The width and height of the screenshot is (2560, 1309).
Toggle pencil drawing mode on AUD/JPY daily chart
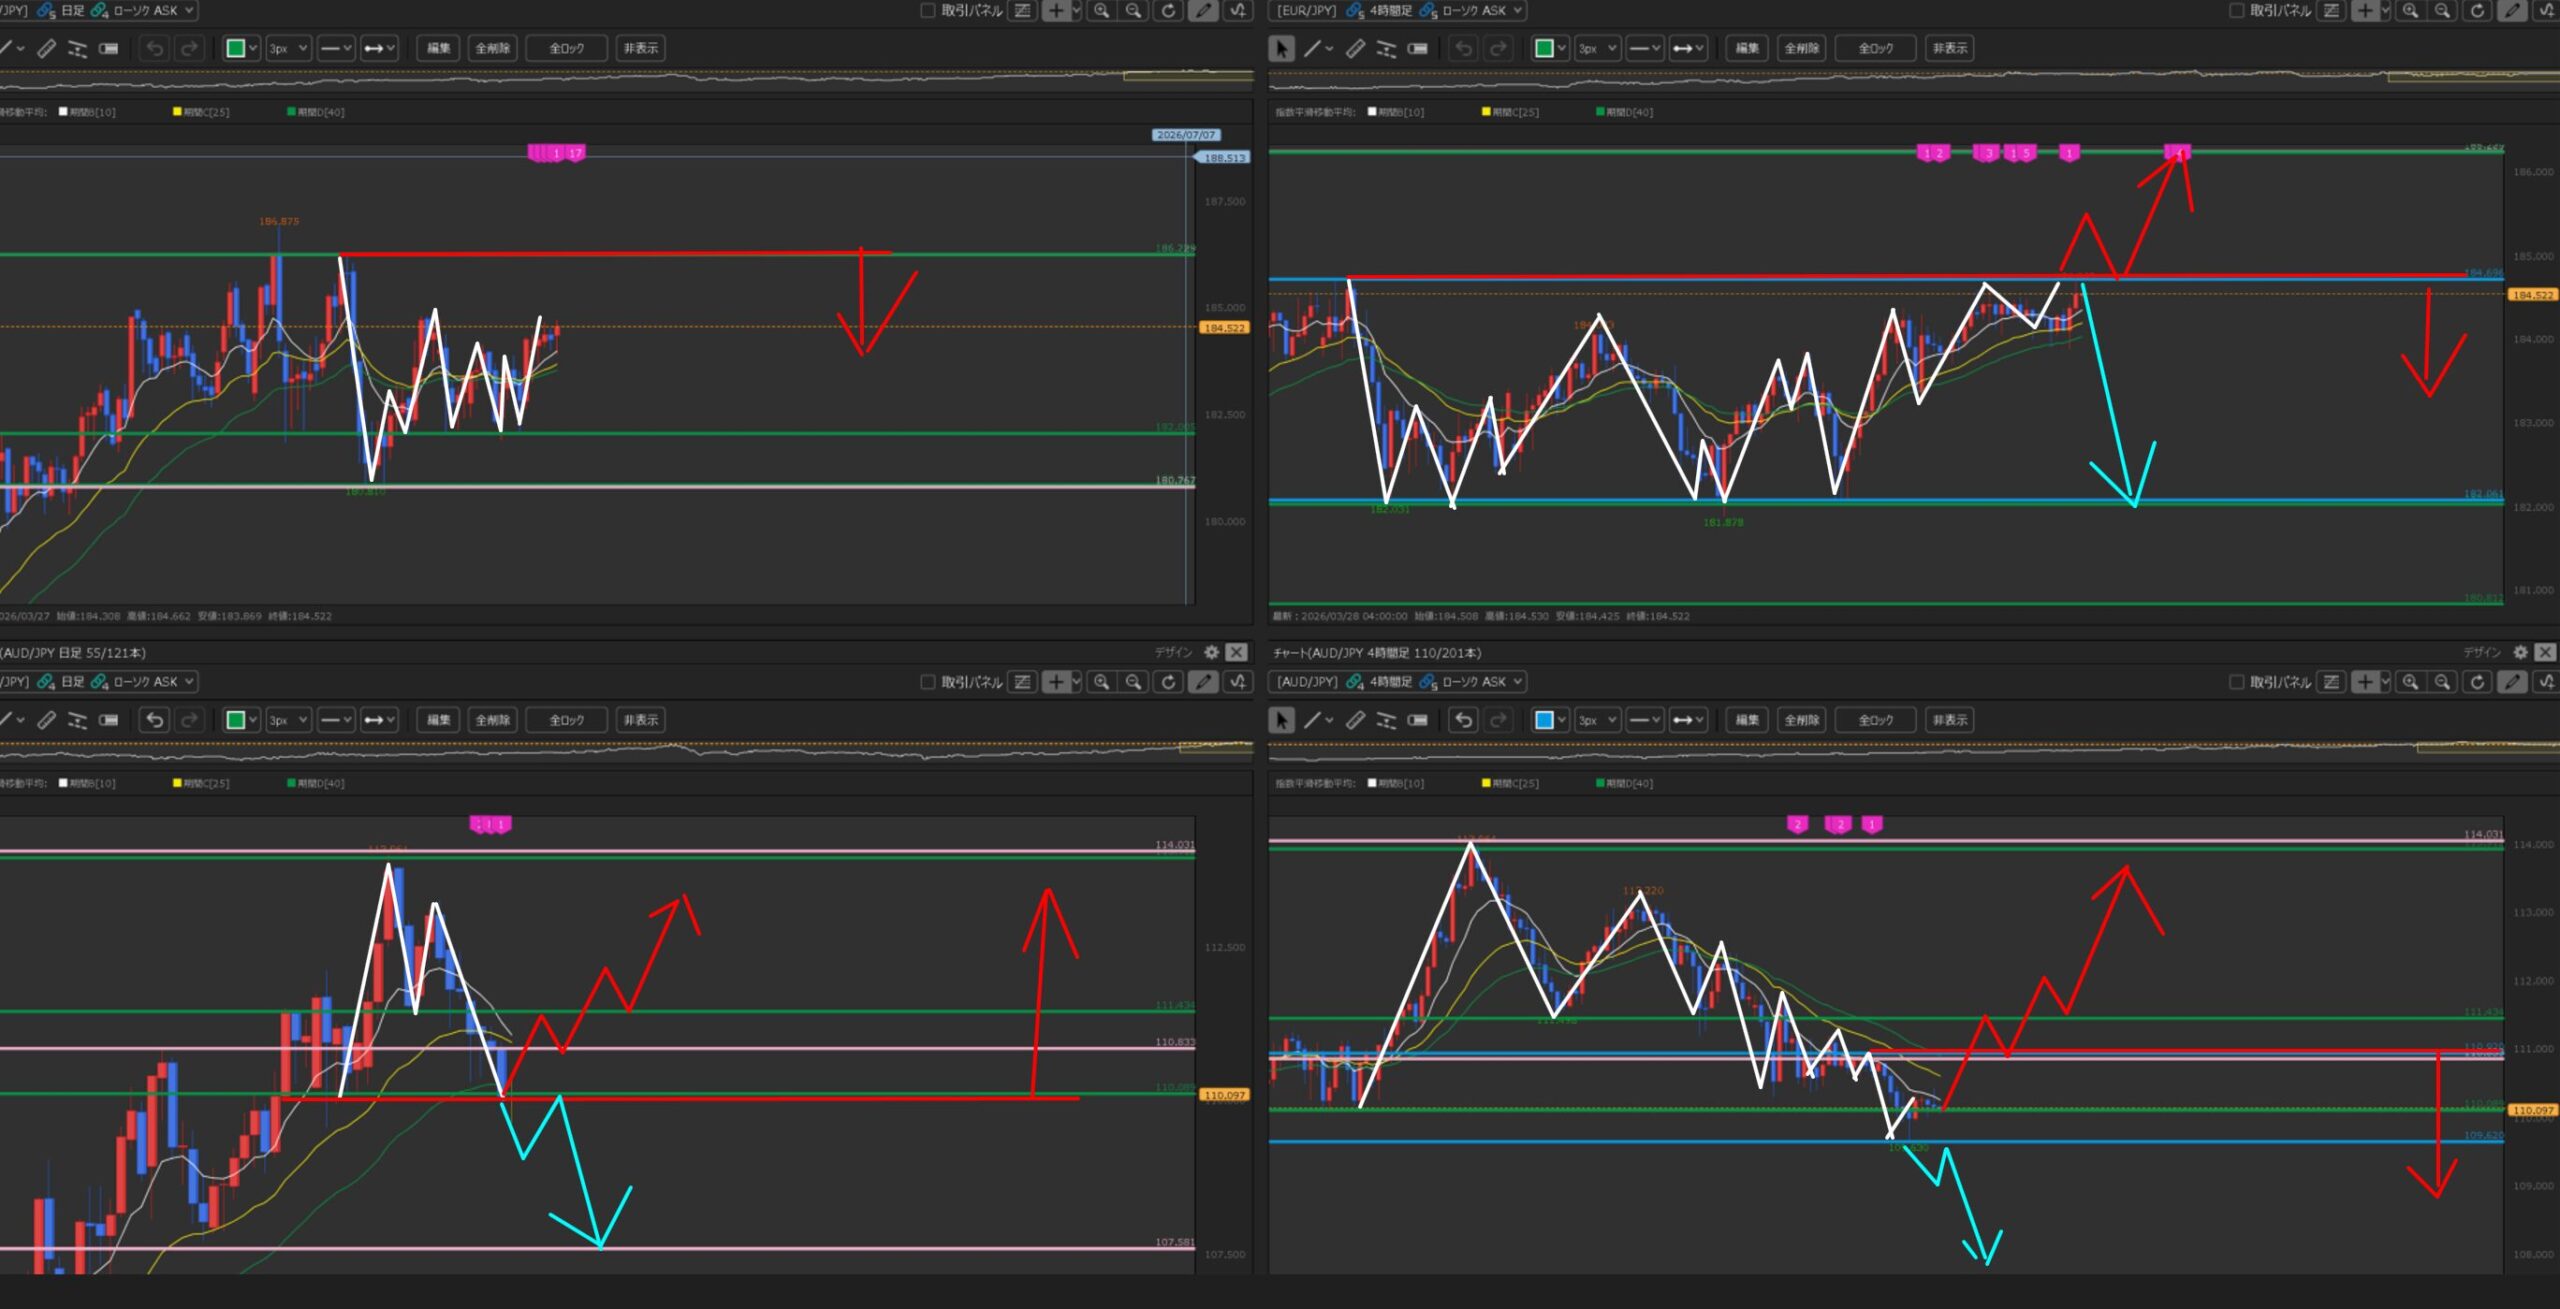(x=1204, y=682)
